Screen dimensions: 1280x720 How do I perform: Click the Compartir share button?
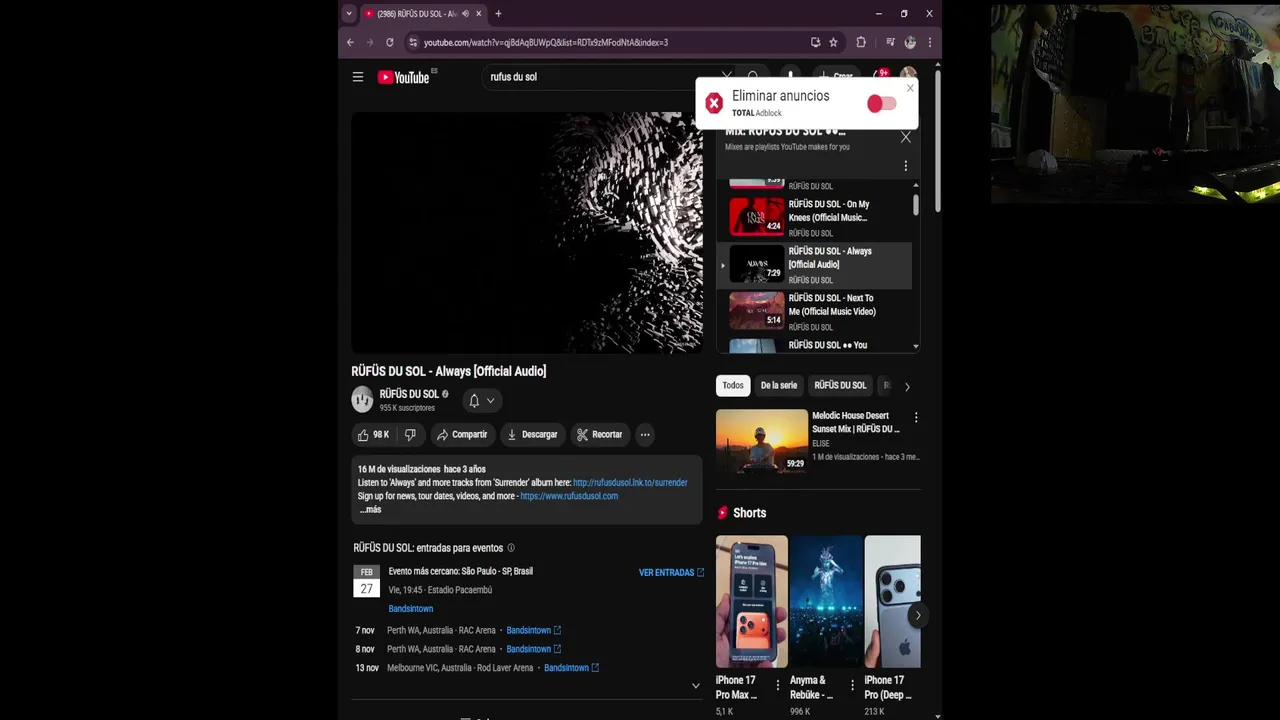pos(462,435)
